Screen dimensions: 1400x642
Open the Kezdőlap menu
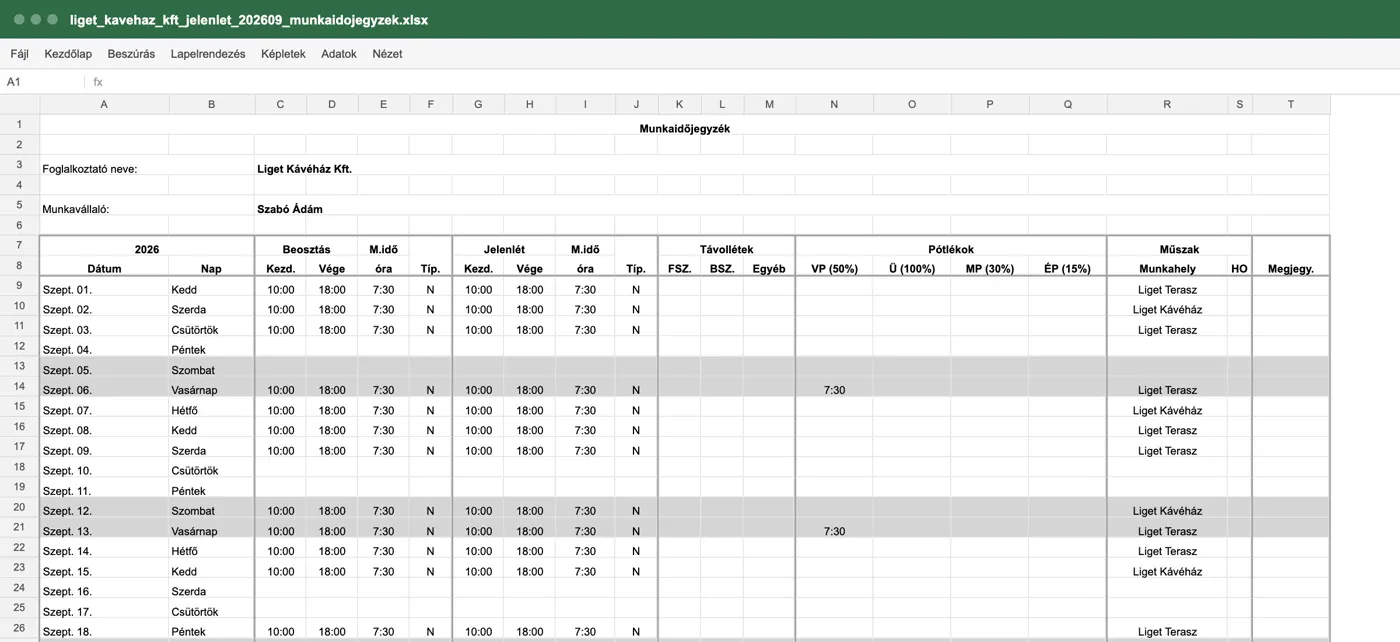[68, 54]
